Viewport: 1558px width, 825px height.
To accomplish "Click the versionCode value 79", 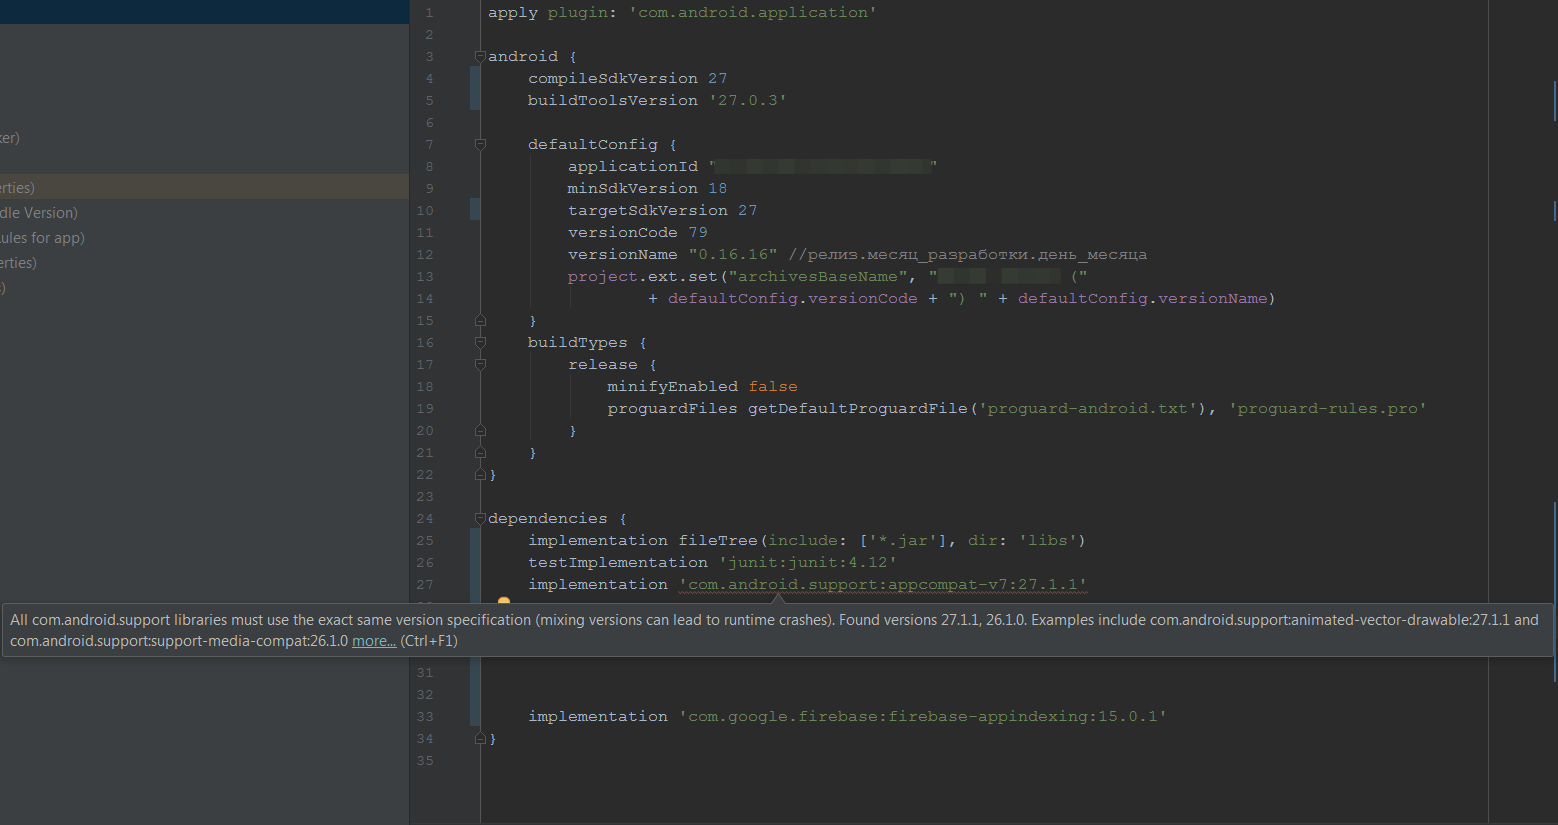I will click(x=698, y=232).
